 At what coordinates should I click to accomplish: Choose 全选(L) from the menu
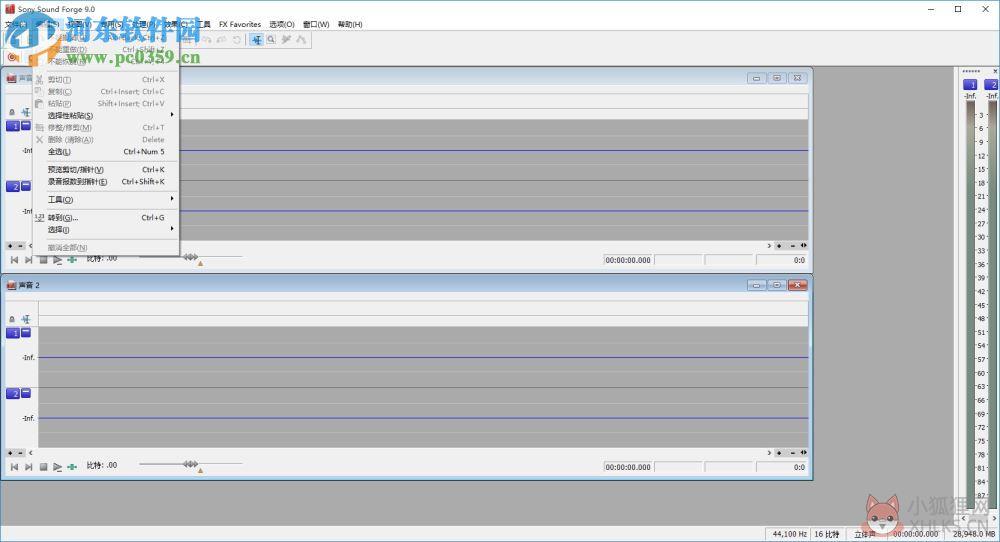106,152
